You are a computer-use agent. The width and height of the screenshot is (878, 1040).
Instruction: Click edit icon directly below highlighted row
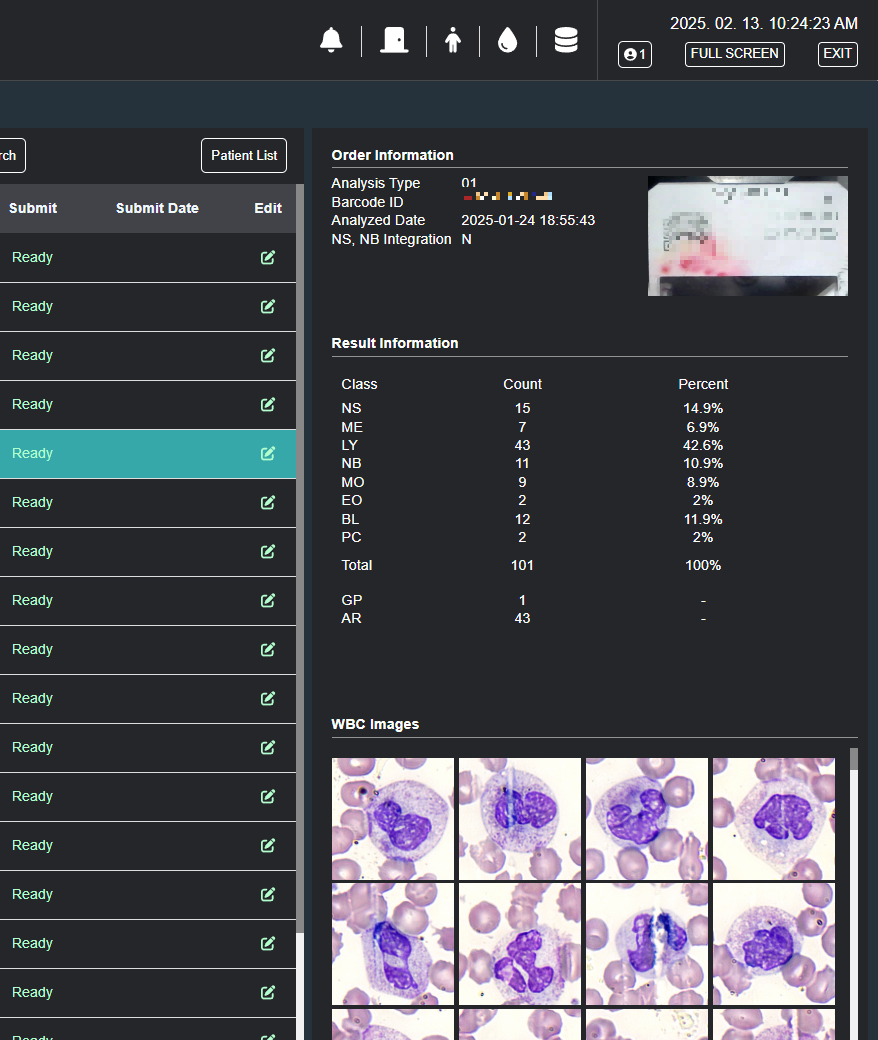[x=268, y=503]
